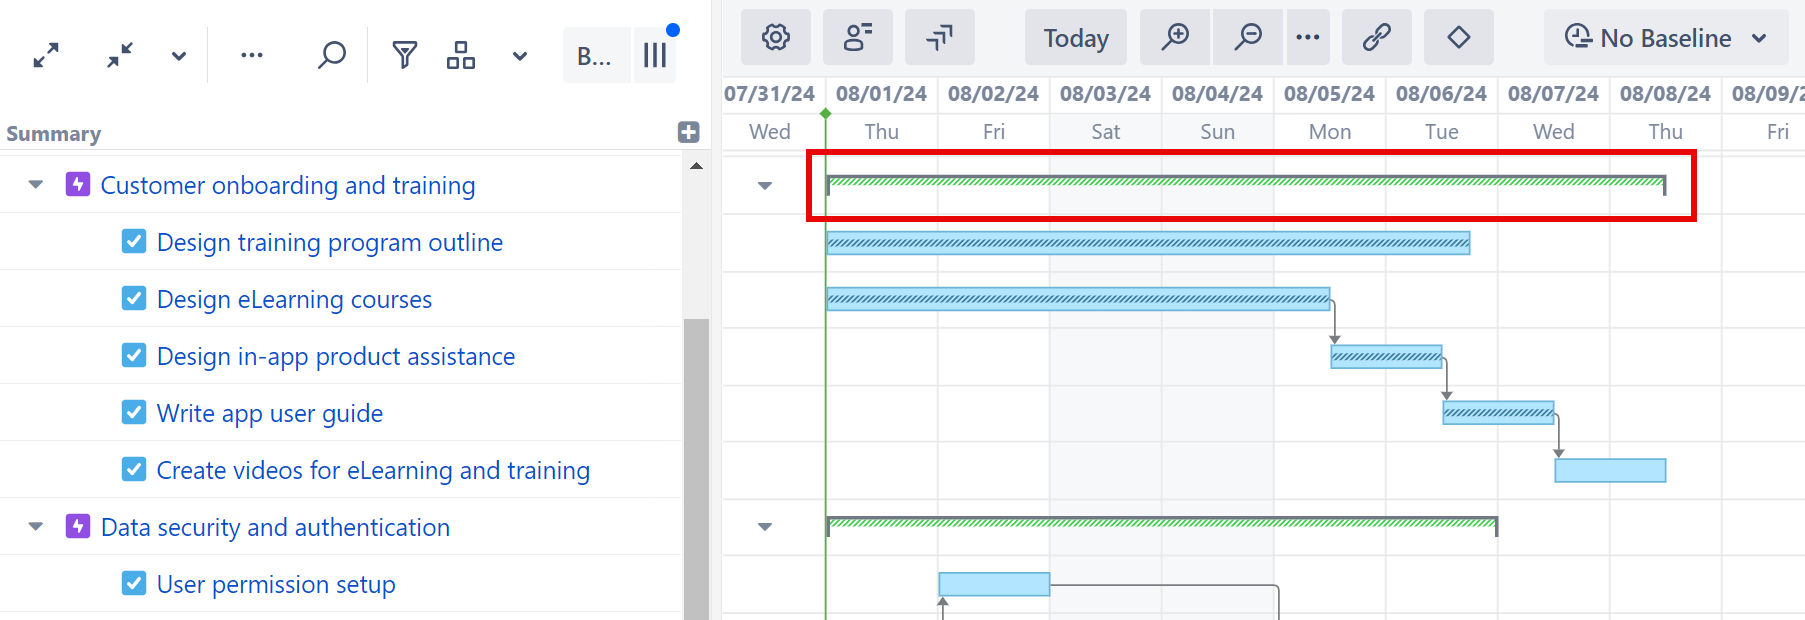
Task: Click the collapse all rows icon
Action: click(x=120, y=56)
